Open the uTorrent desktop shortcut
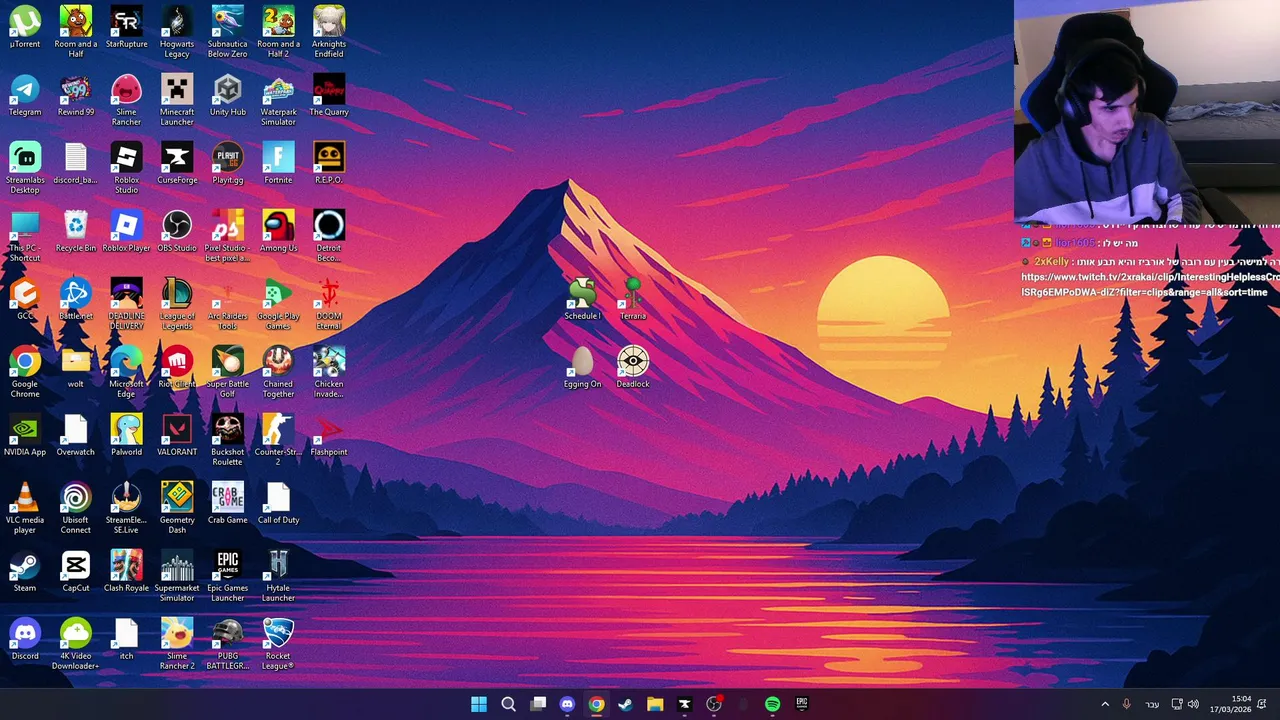 coord(25,28)
